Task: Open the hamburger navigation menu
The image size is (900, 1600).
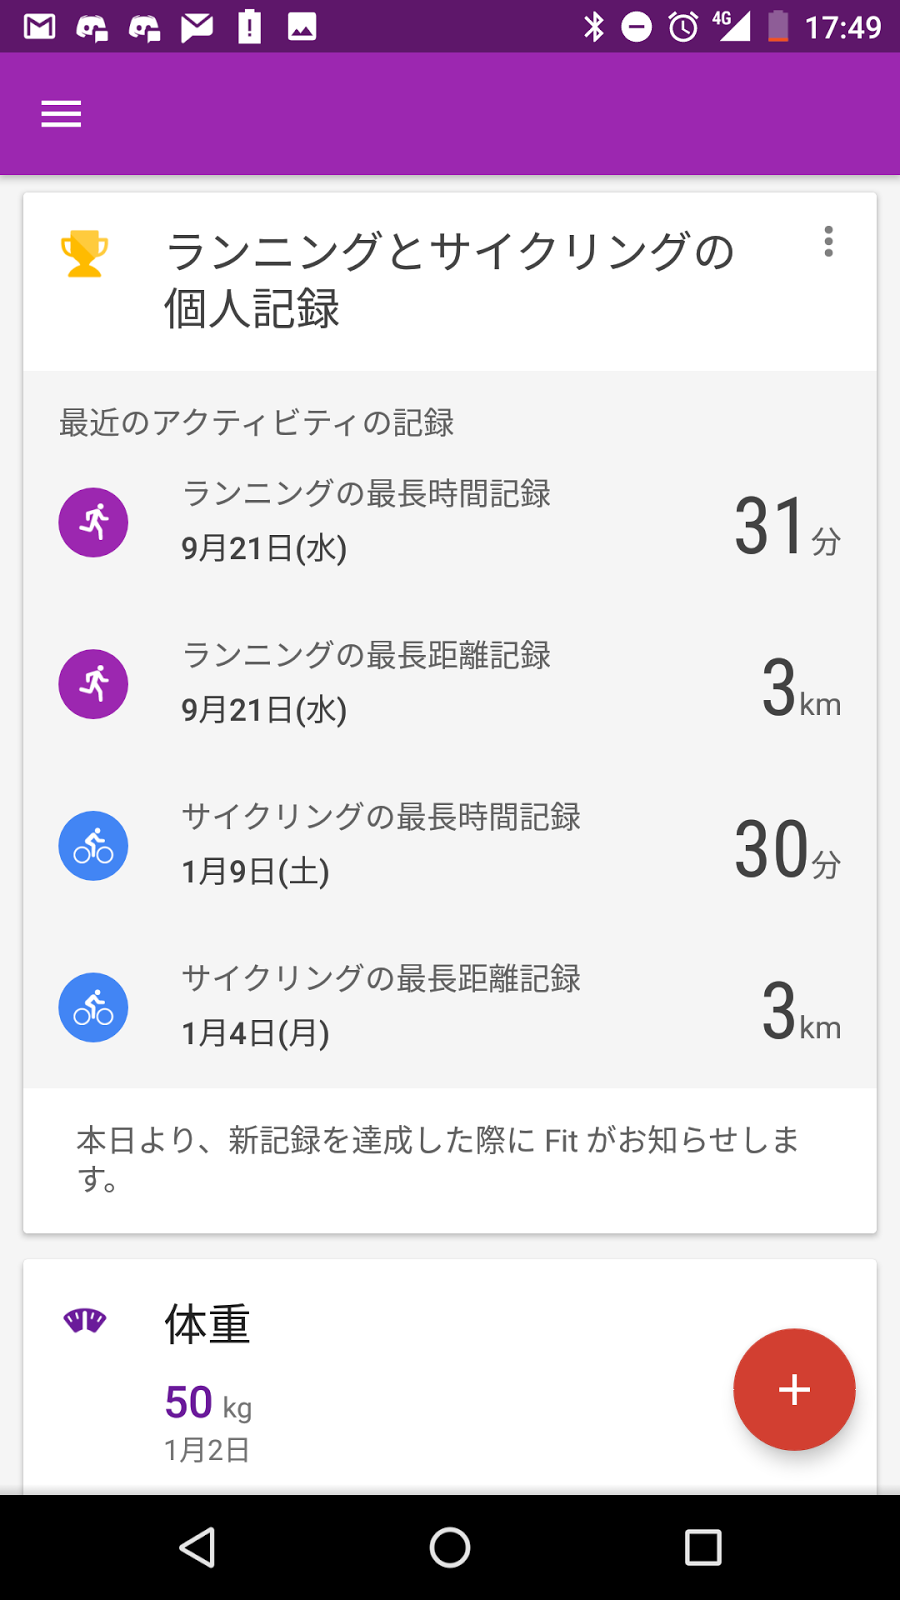Action: 61,114
